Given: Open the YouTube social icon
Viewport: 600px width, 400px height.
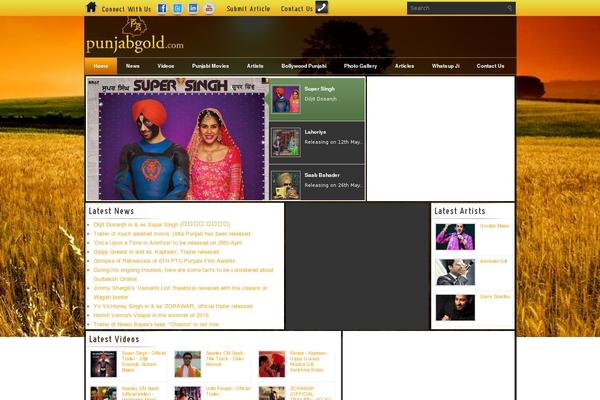Looking at the screenshot, I should click(209, 8).
